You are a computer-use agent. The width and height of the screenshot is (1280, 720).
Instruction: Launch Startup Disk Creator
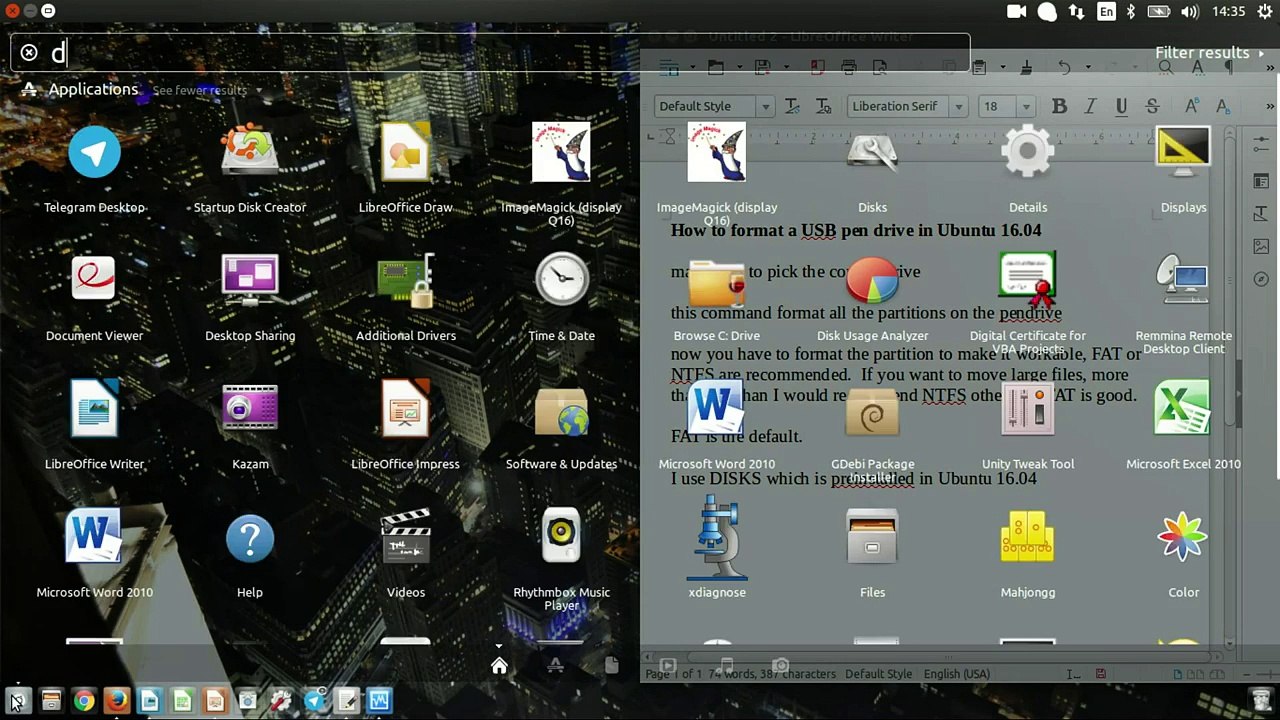coord(250,167)
